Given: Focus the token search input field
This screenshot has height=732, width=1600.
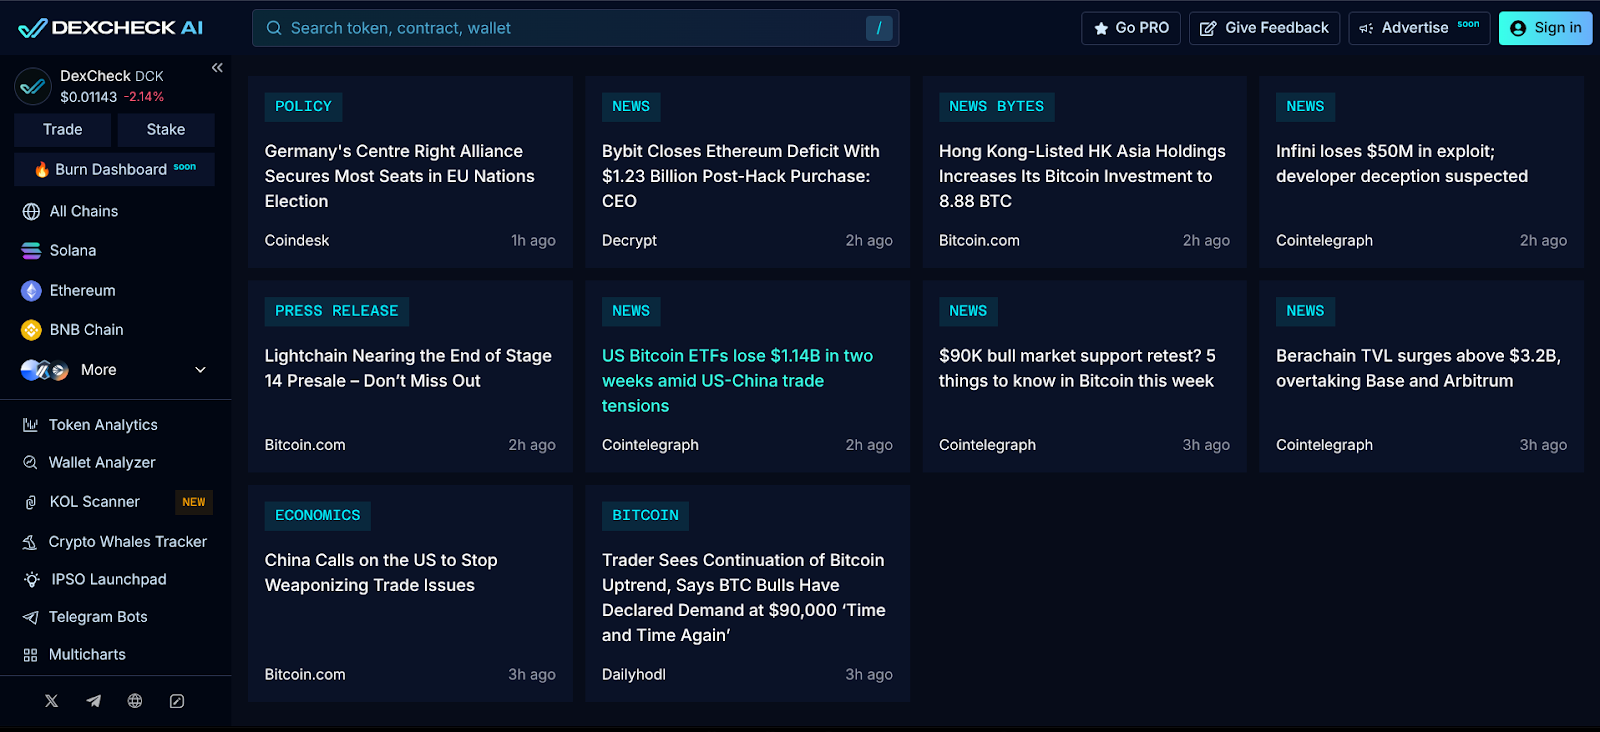Looking at the screenshot, I should [575, 28].
